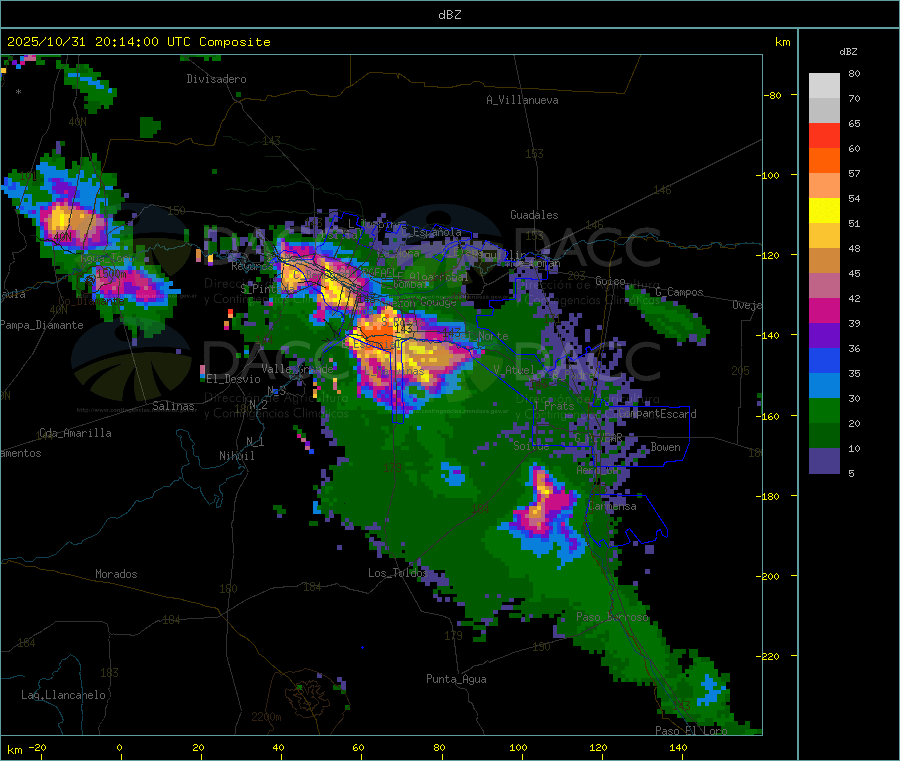
Task: Click the 140 tick on the horizontal km axis
Action: click(678, 747)
